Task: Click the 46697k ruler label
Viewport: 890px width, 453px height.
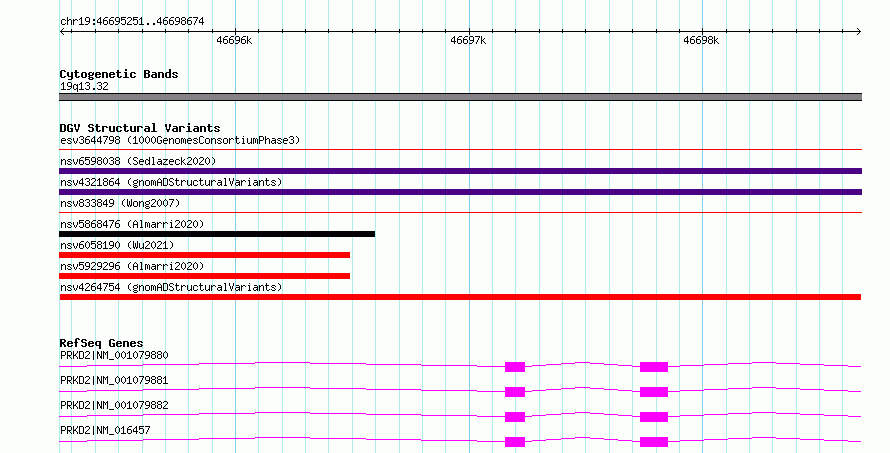Action: 468,40
